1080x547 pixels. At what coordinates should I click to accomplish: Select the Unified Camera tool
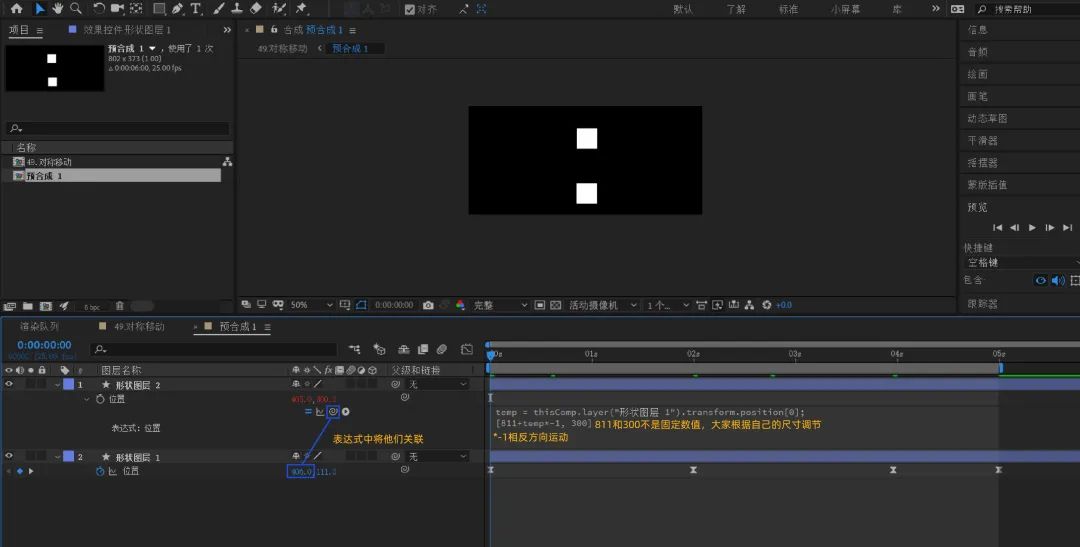pos(117,9)
